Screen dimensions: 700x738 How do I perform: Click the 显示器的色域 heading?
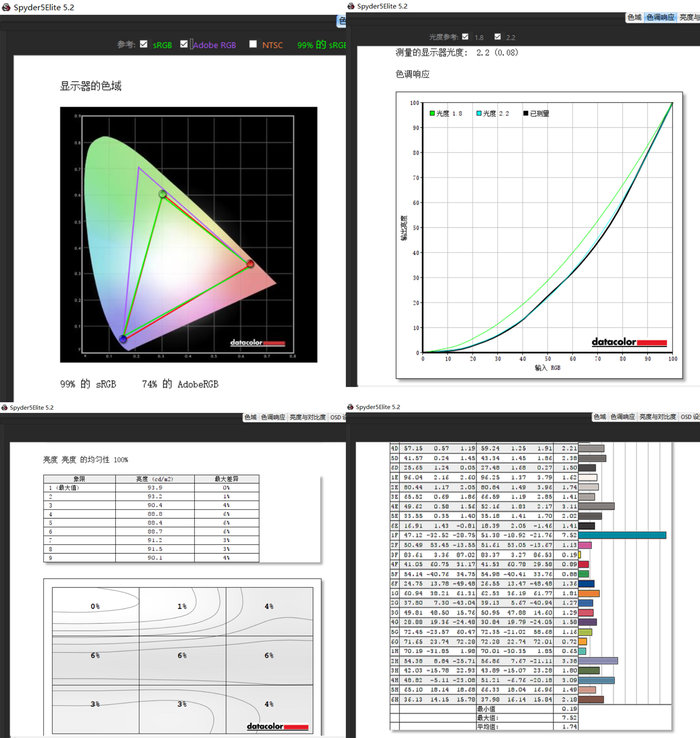(90, 86)
